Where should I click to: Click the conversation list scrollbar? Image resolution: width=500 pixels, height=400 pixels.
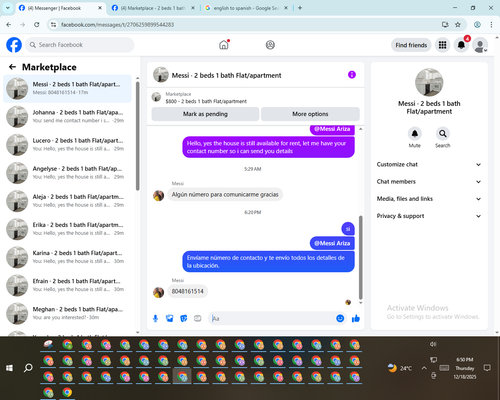[x=138, y=136]
